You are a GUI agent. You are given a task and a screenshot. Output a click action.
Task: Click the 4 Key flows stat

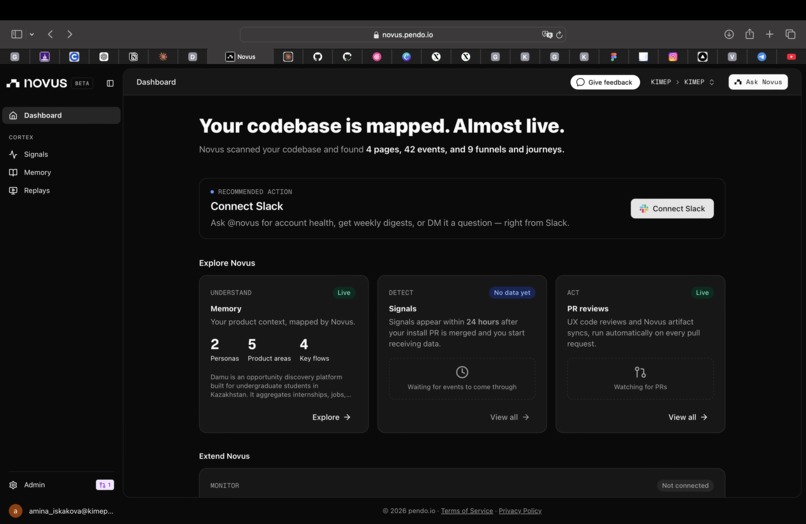click(314, 350)
